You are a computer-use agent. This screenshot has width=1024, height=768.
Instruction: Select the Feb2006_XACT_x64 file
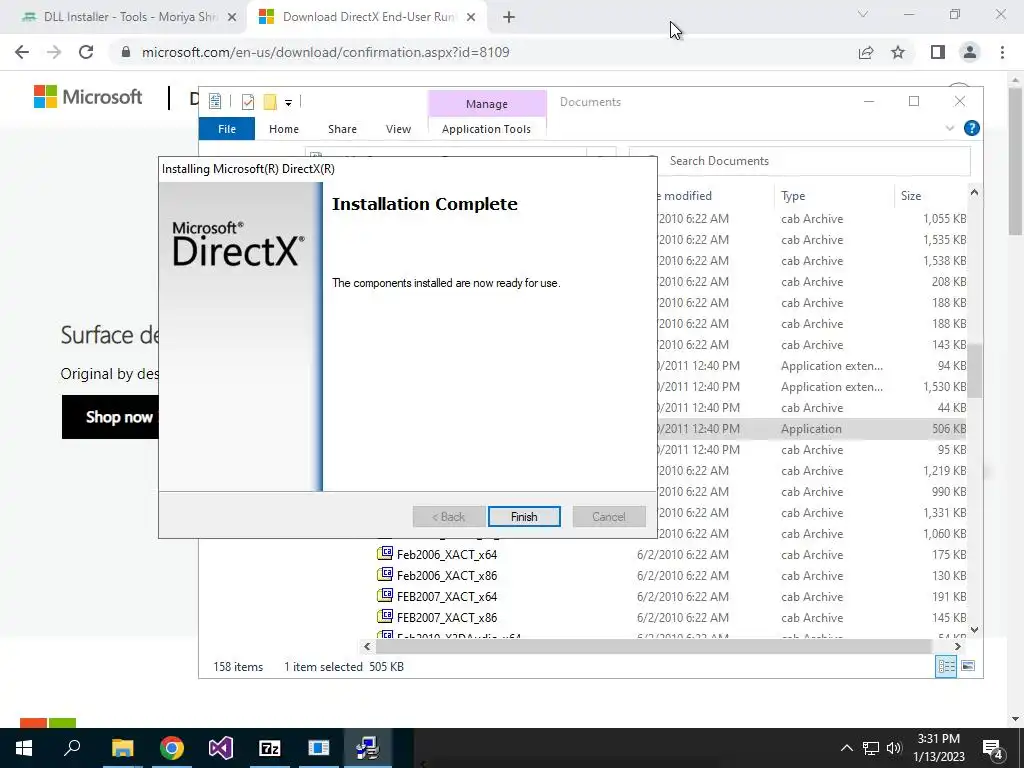tap(447, 554)
